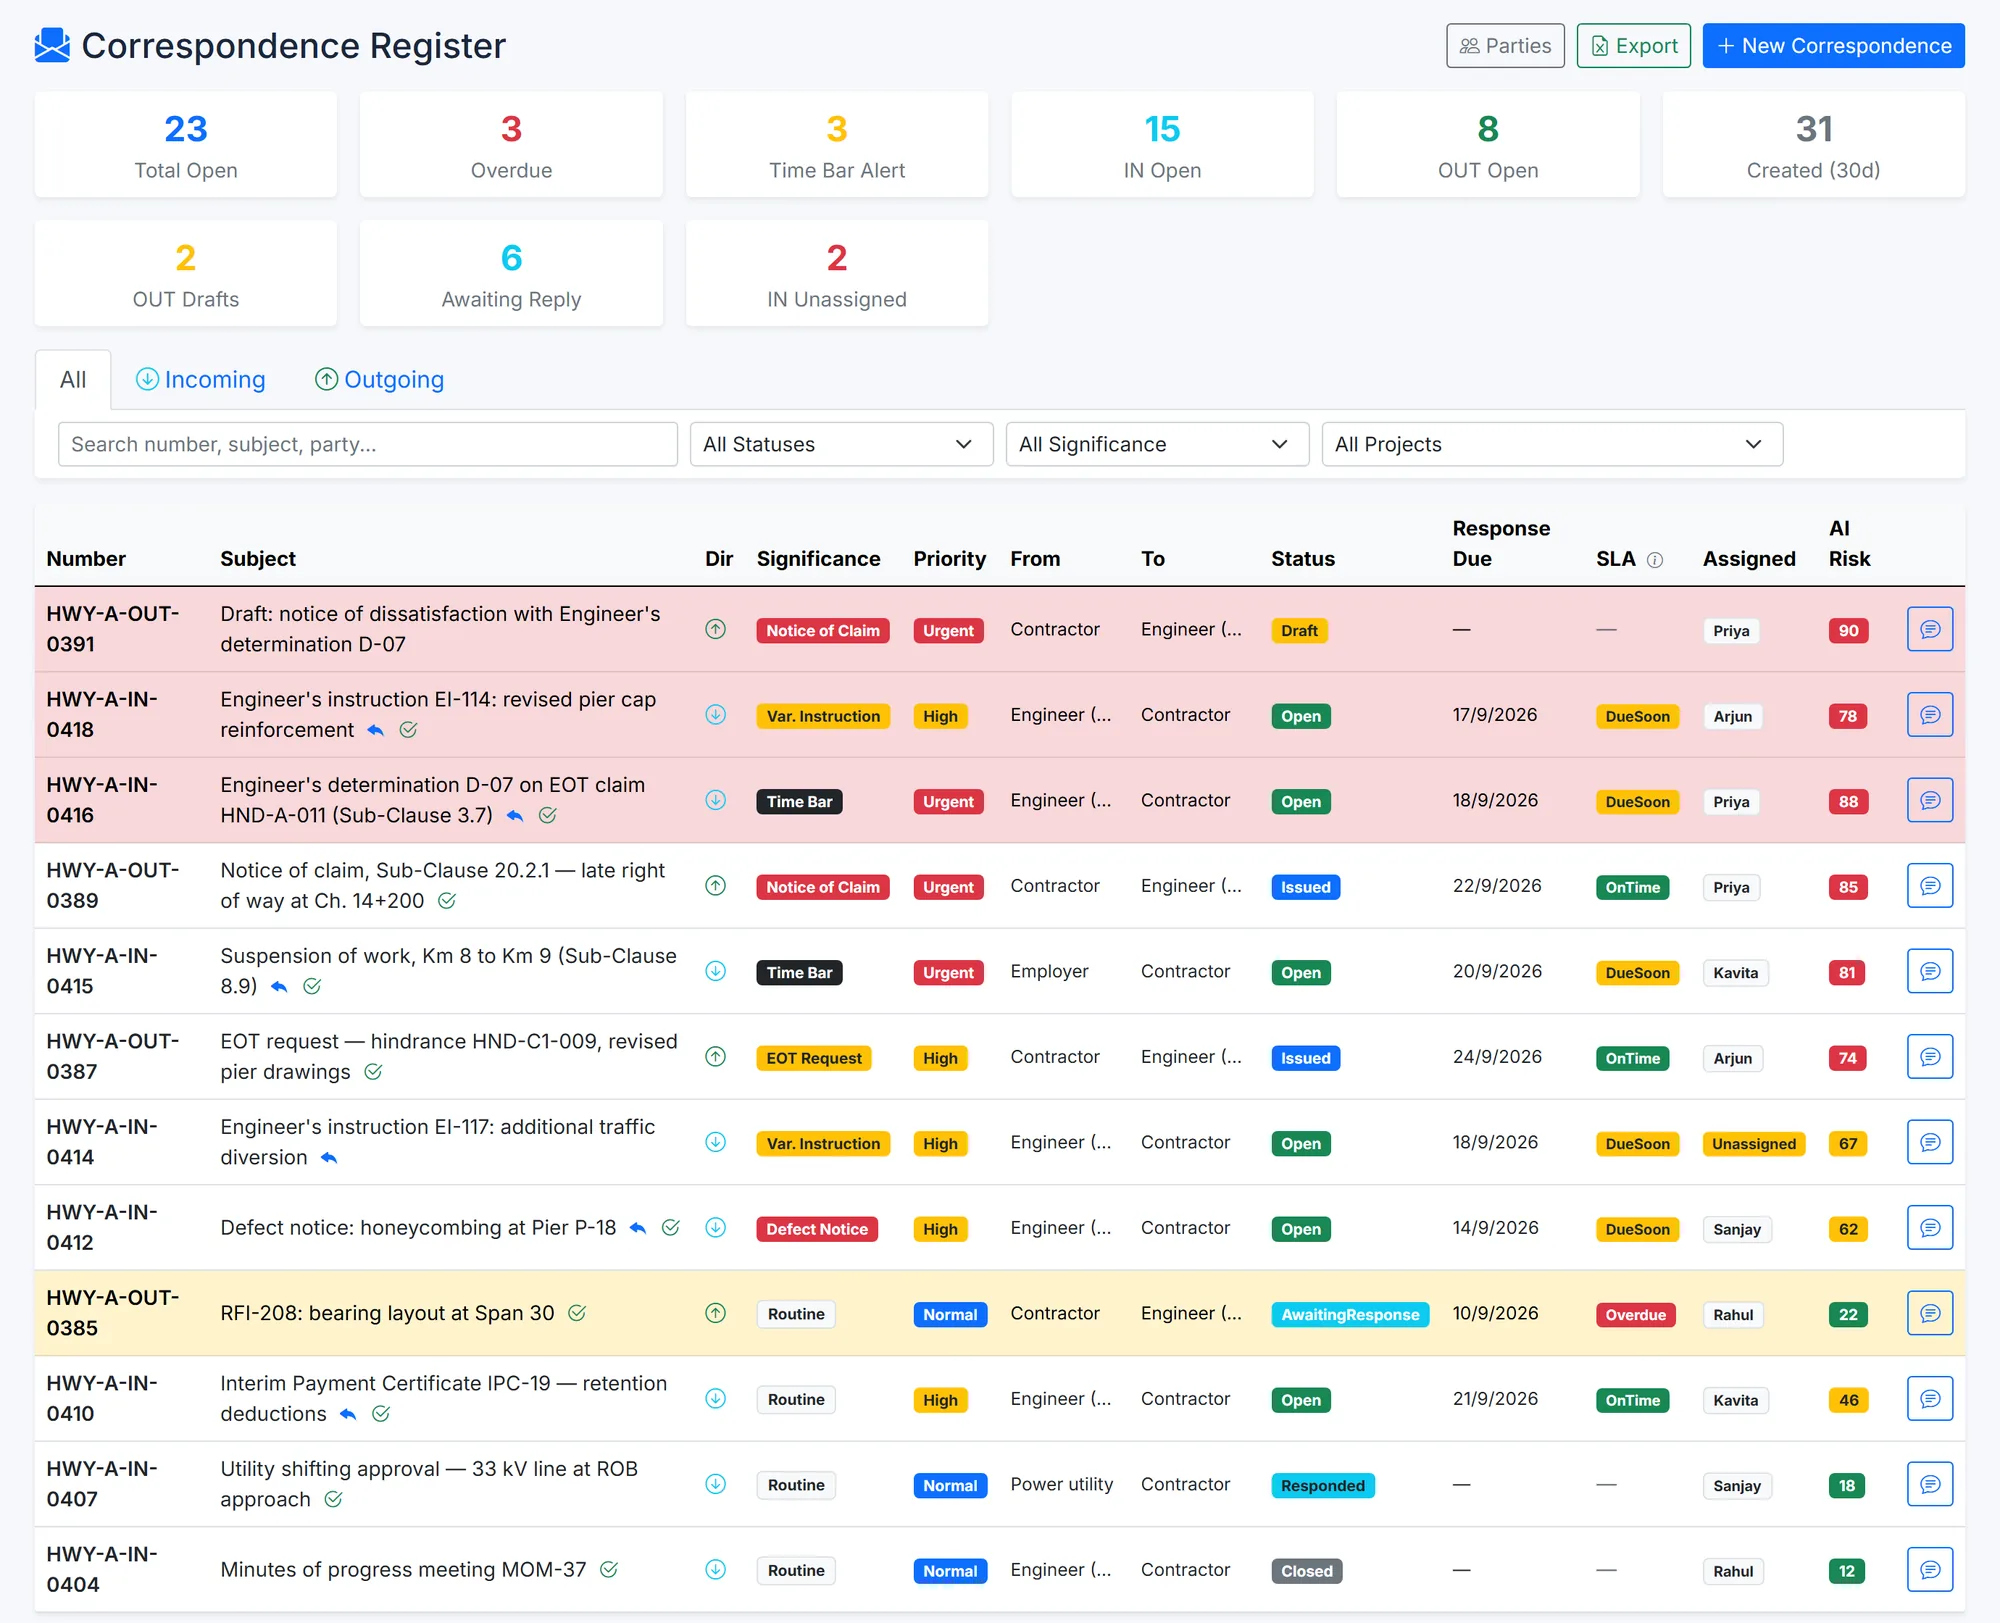Click New Correspondence button
2000x1623 pixels.
[1833, 46]
